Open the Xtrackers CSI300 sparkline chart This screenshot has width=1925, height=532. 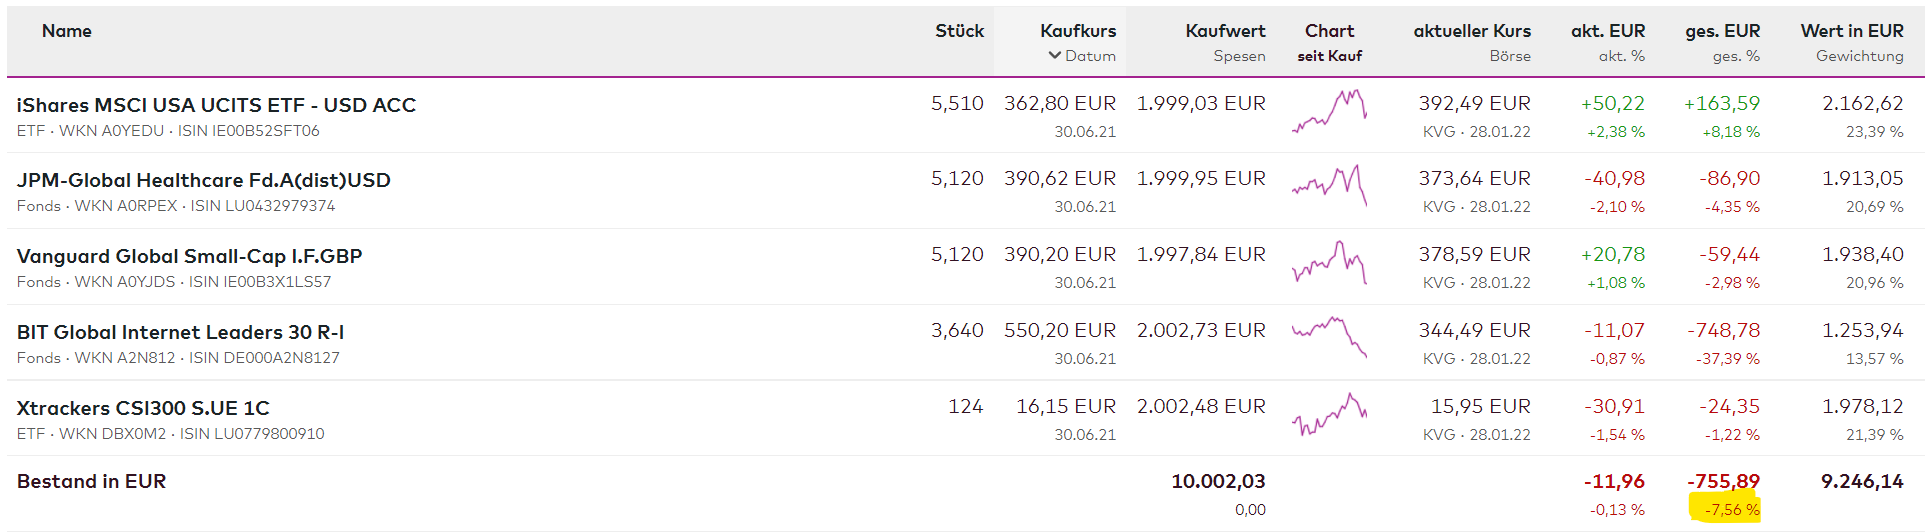[x=1329, y=414]
